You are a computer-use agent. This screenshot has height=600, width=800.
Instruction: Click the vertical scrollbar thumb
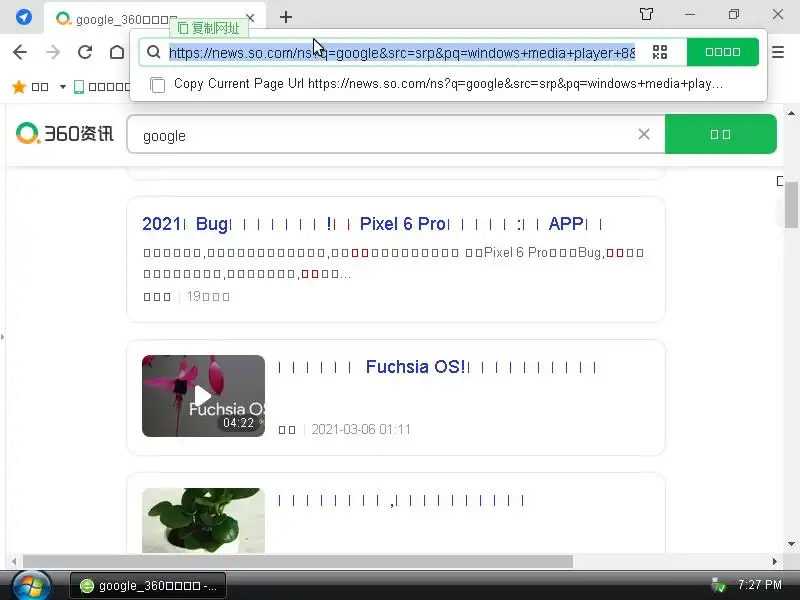coord(791,205)
